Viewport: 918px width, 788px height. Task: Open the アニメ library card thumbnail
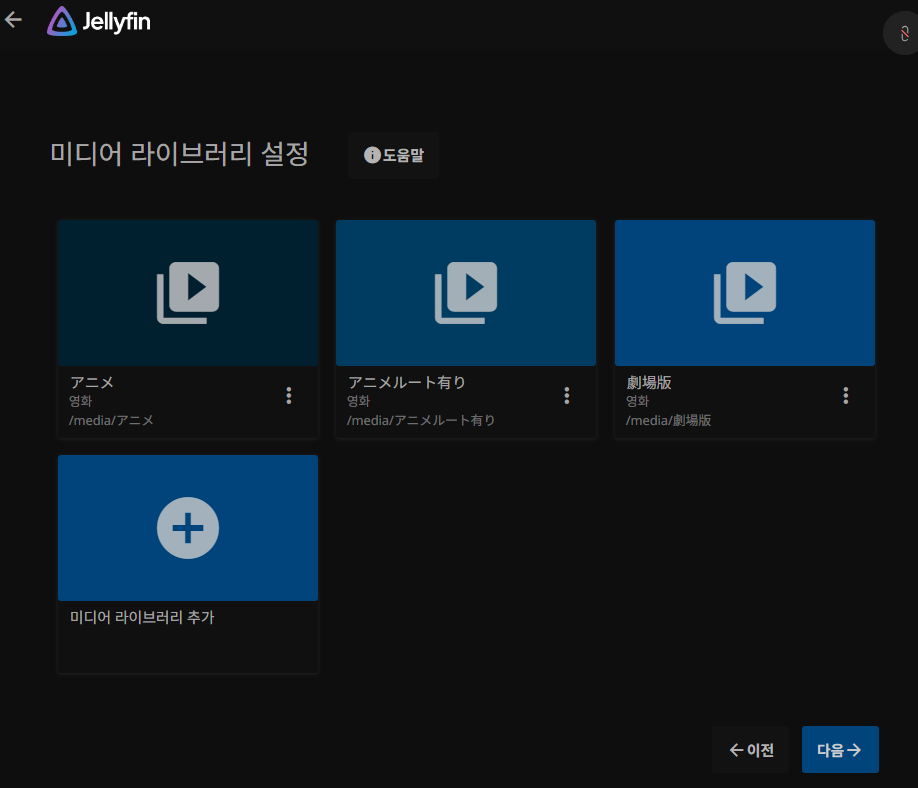click(188, 293)
